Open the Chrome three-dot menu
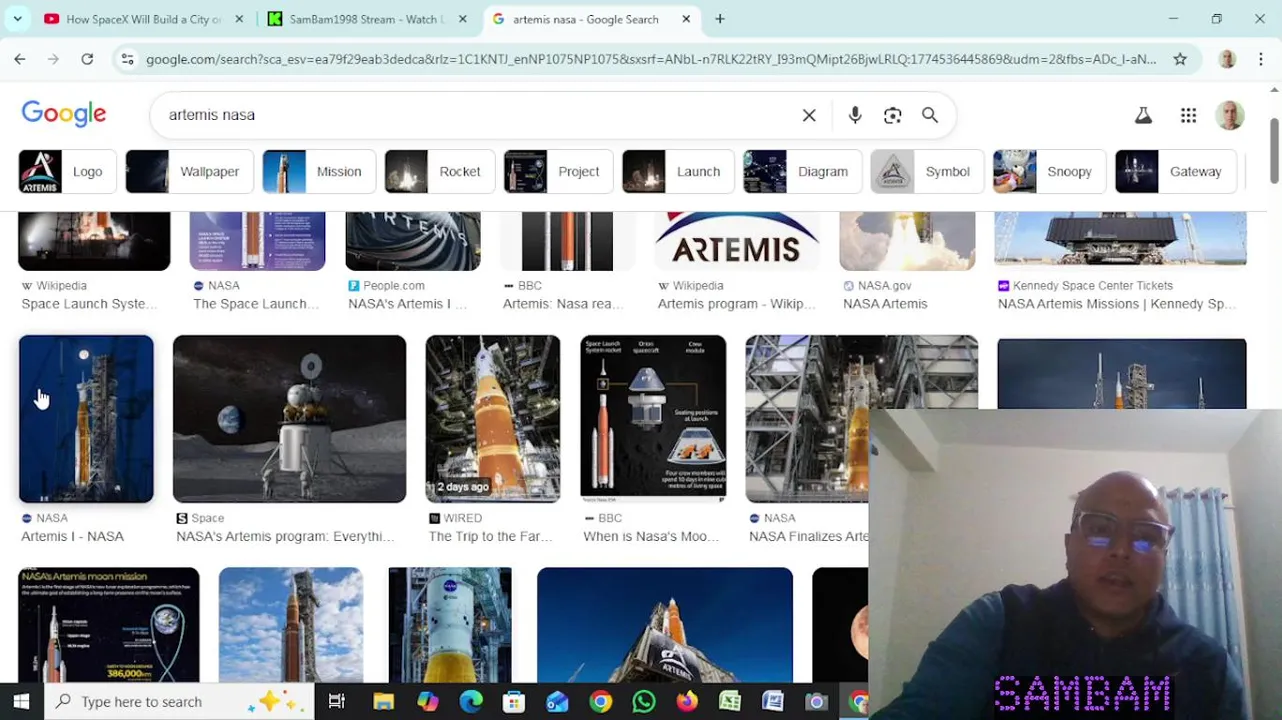The width and height of the screenshot is (1282, 720). coord(1261,59)
